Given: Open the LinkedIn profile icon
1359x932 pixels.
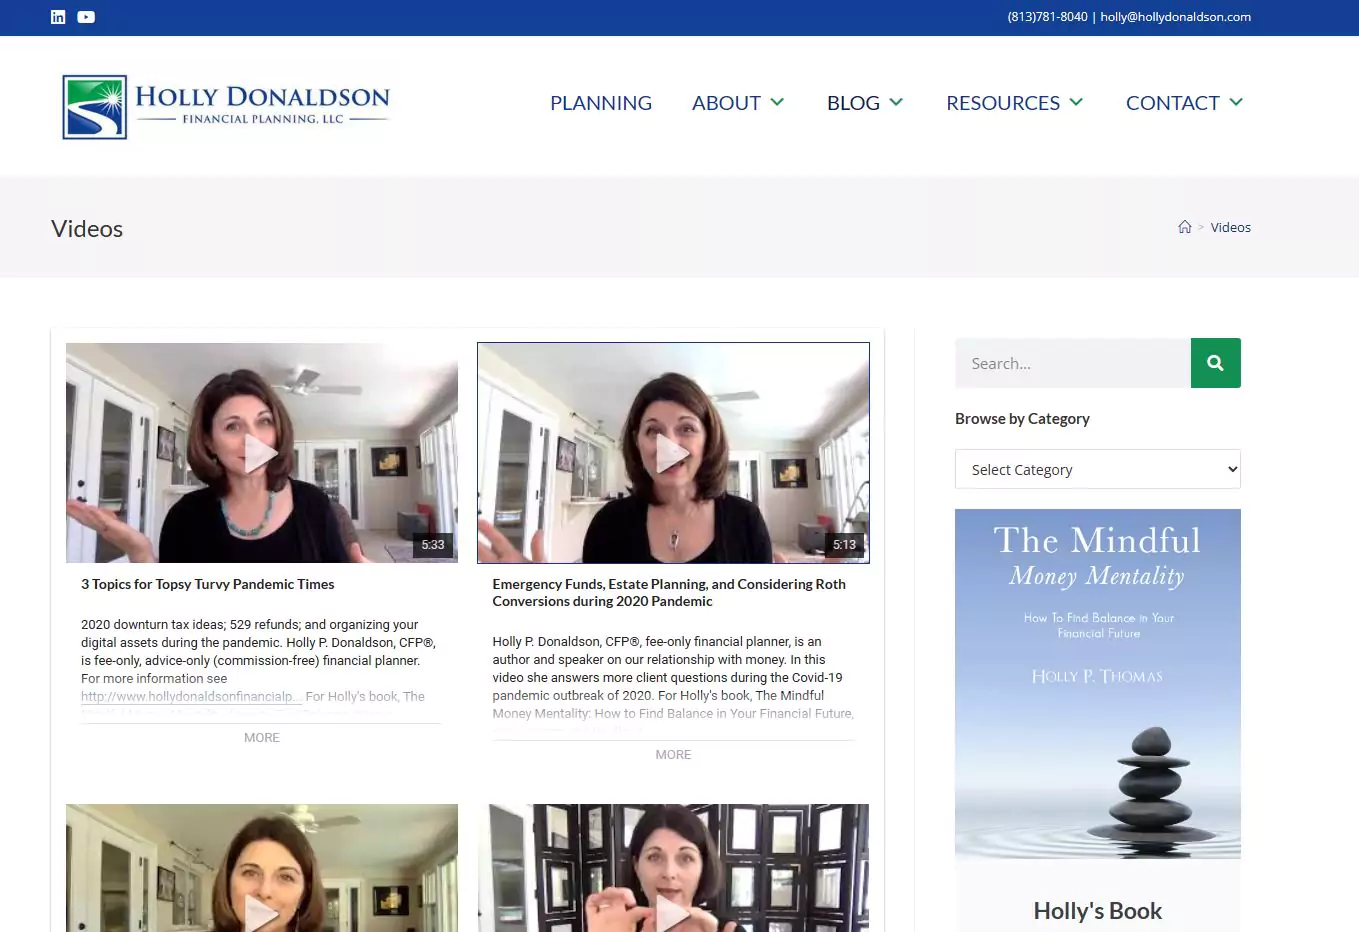Looking at the screenshot, I should tap(58, 17).
